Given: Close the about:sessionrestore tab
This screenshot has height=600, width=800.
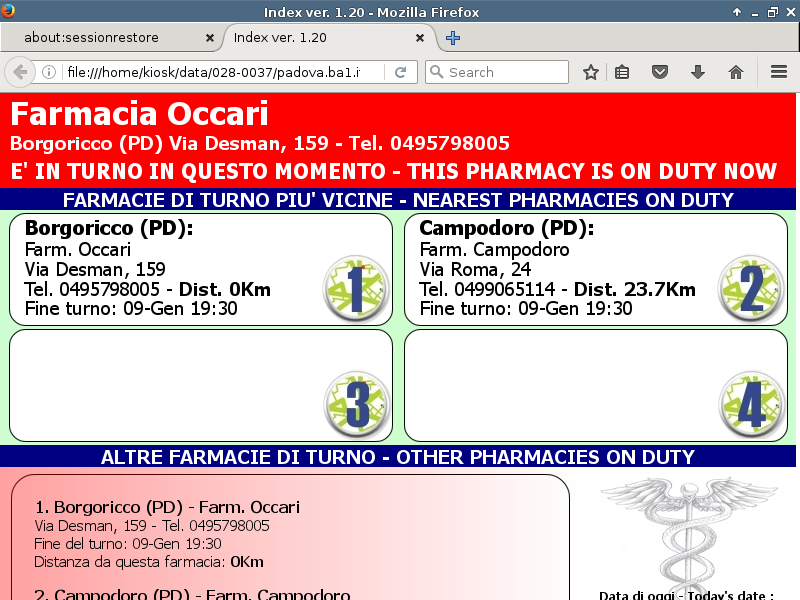Looking at the screenshot, I should [x=210, y=38].
